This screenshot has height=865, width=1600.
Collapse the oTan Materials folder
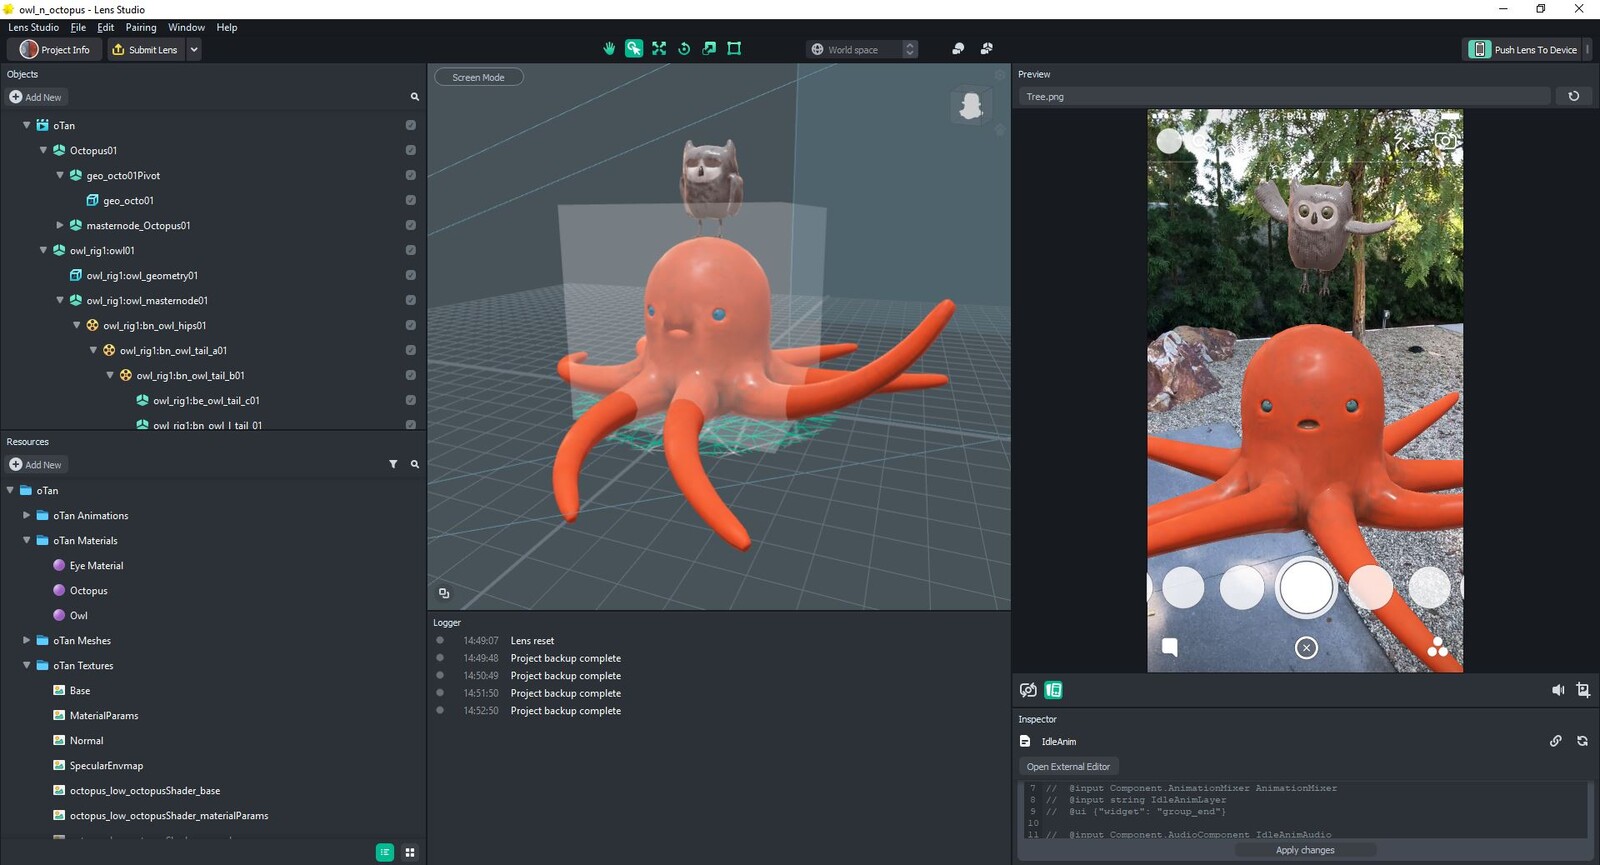26,540
